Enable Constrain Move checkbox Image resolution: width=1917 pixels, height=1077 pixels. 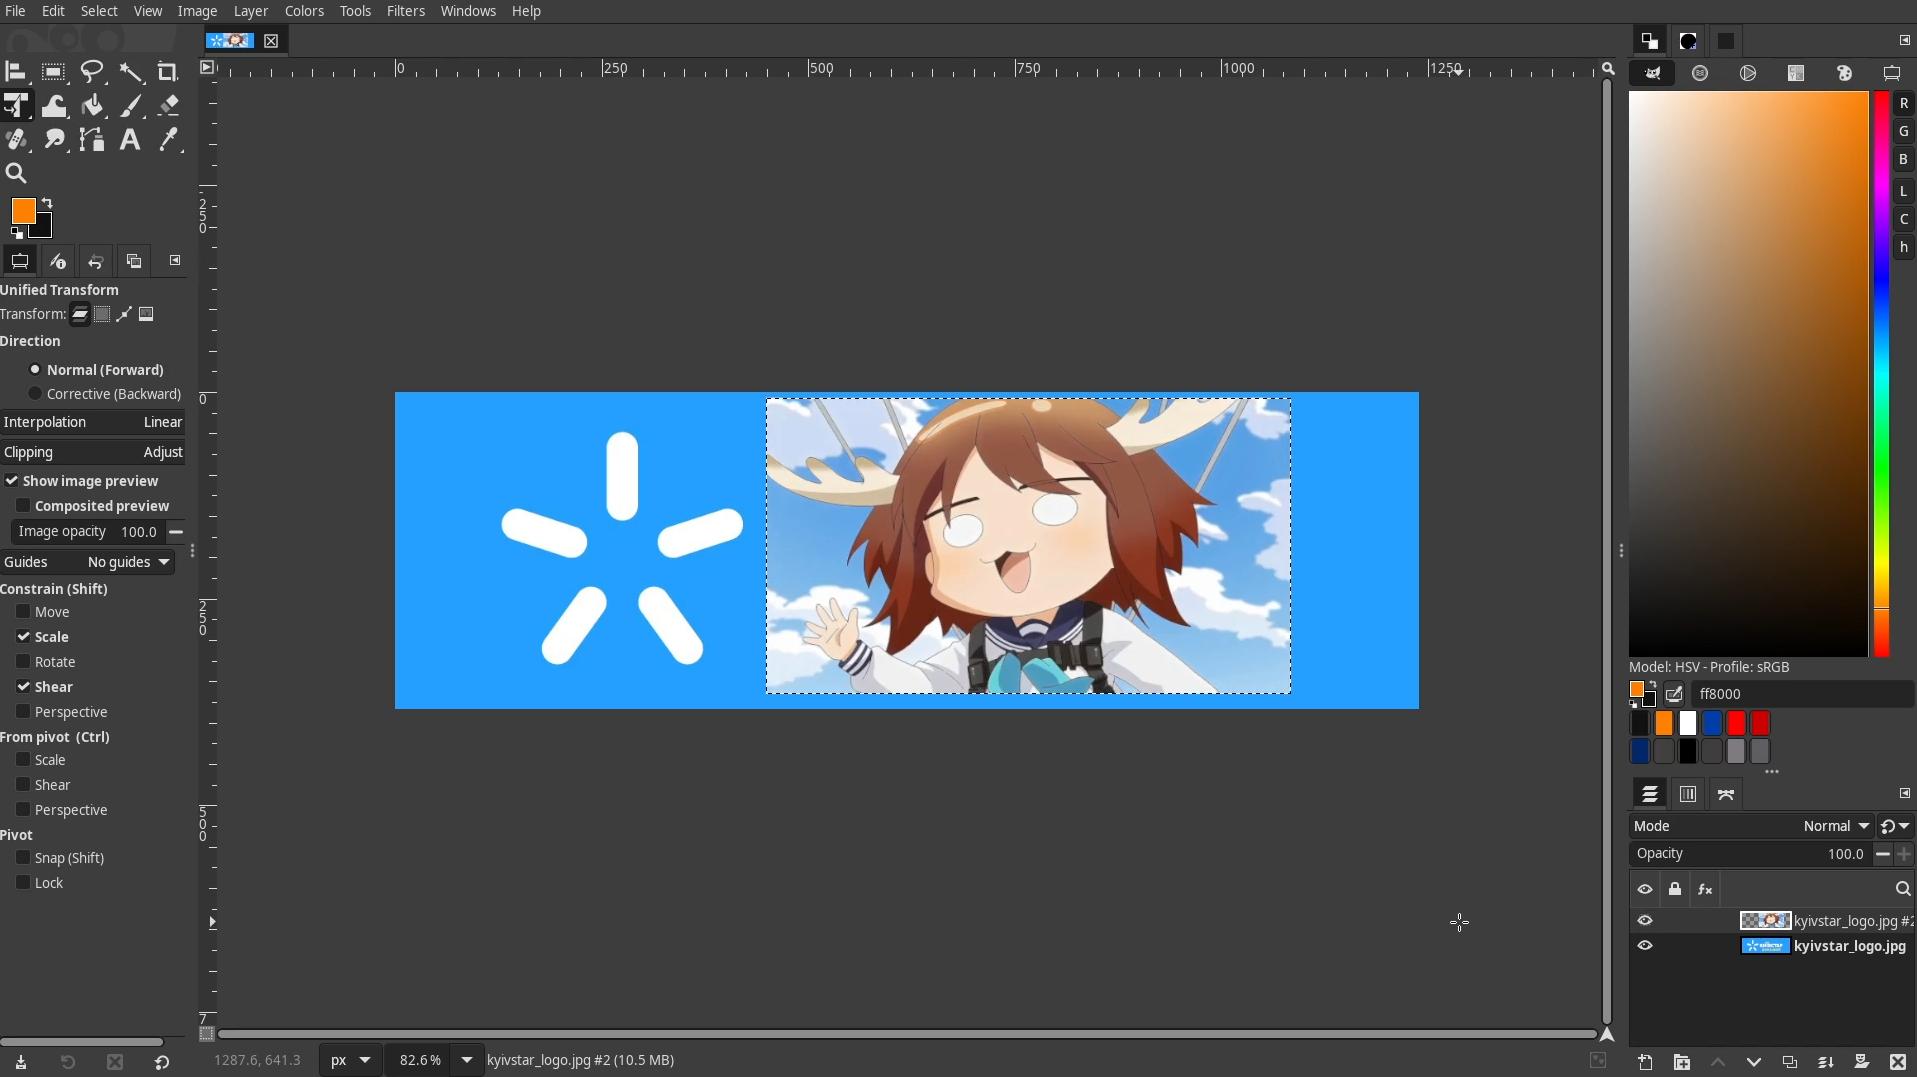tap(23, 612)
